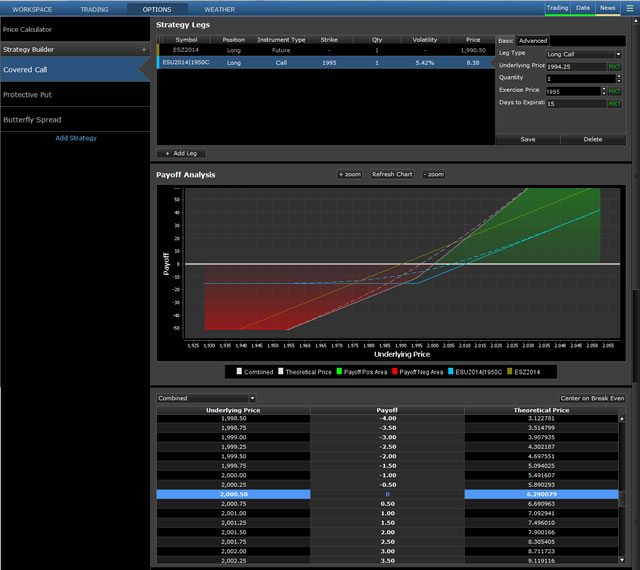
Task: Click Theoretical Price value 6.690963
Action: [x=541, y=504]
